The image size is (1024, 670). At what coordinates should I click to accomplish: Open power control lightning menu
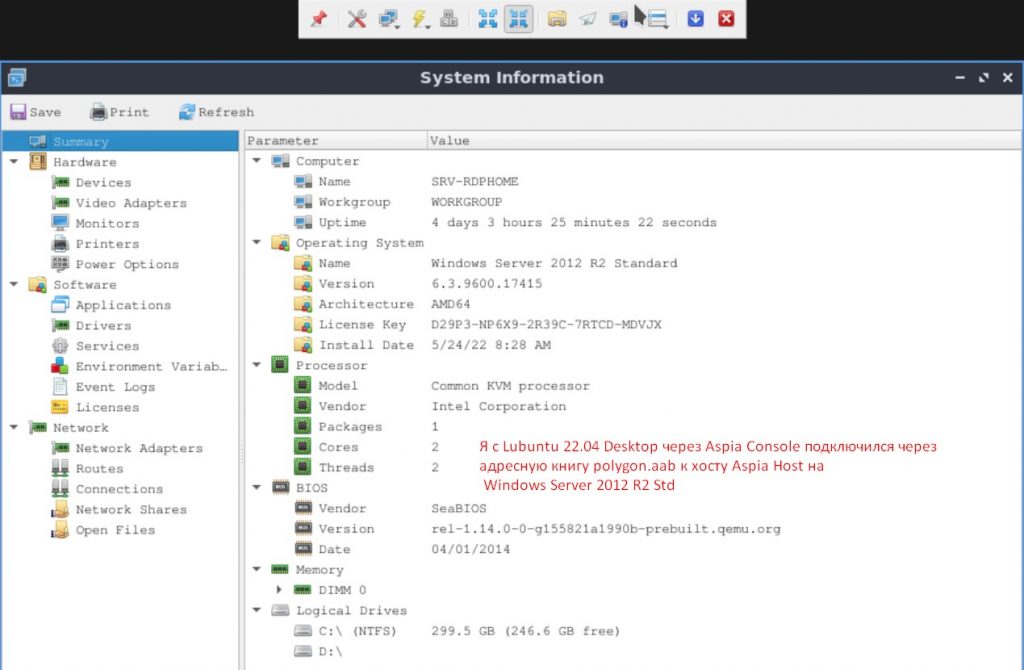420,19
